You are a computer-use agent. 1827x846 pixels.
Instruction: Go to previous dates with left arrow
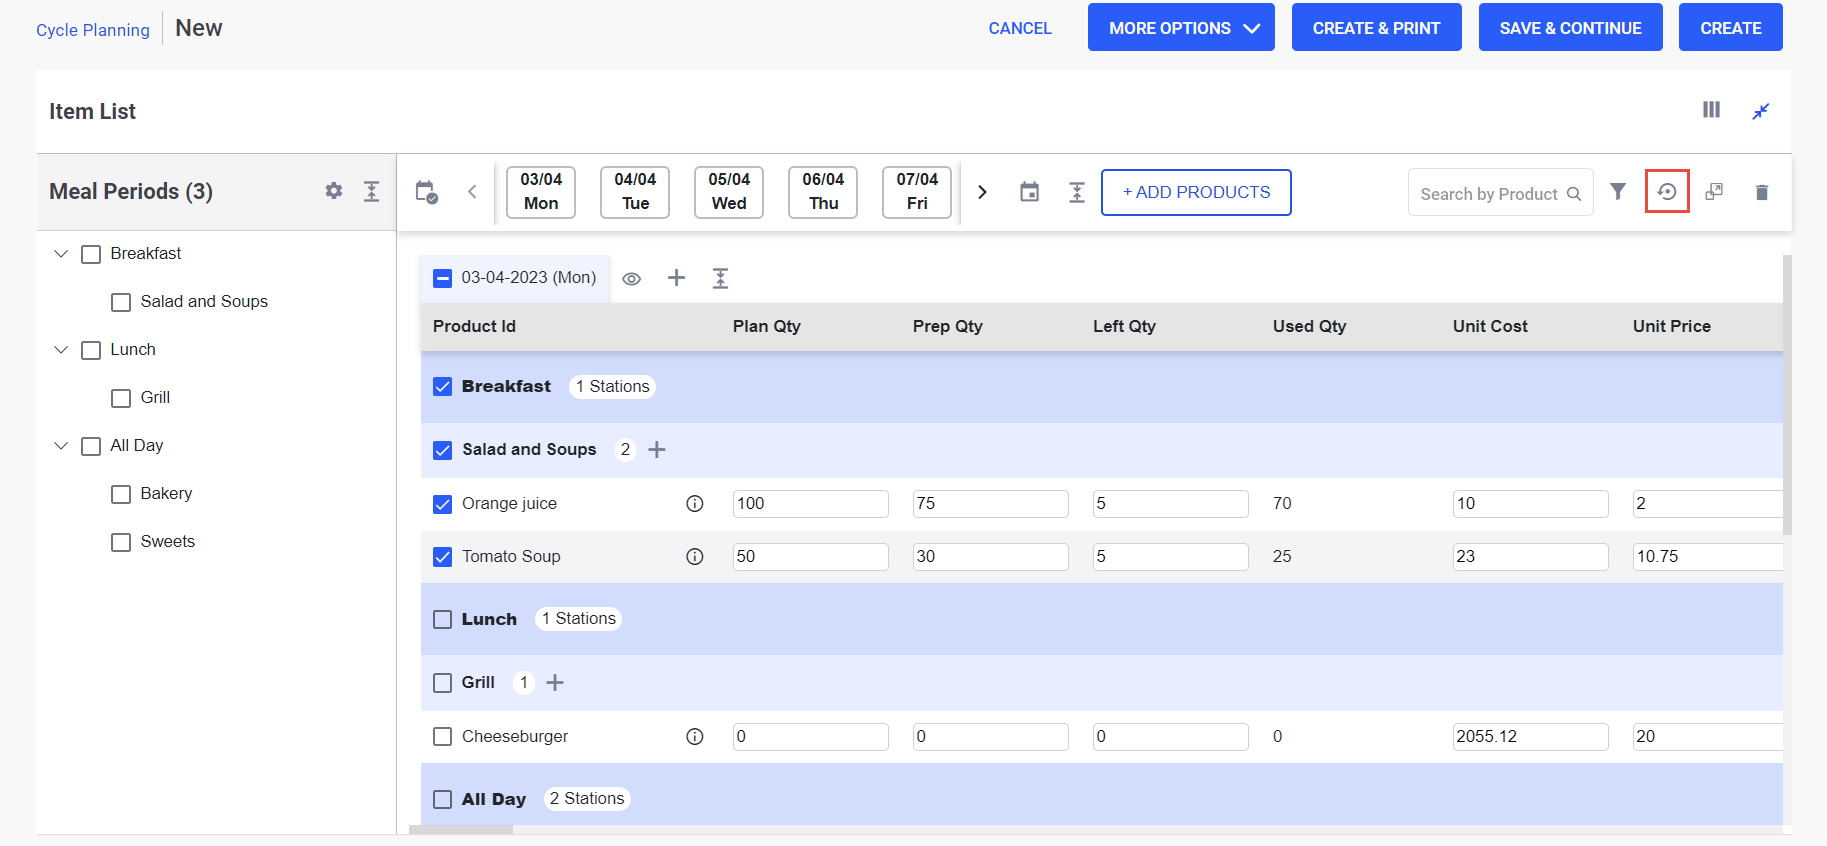coord(472,192)
